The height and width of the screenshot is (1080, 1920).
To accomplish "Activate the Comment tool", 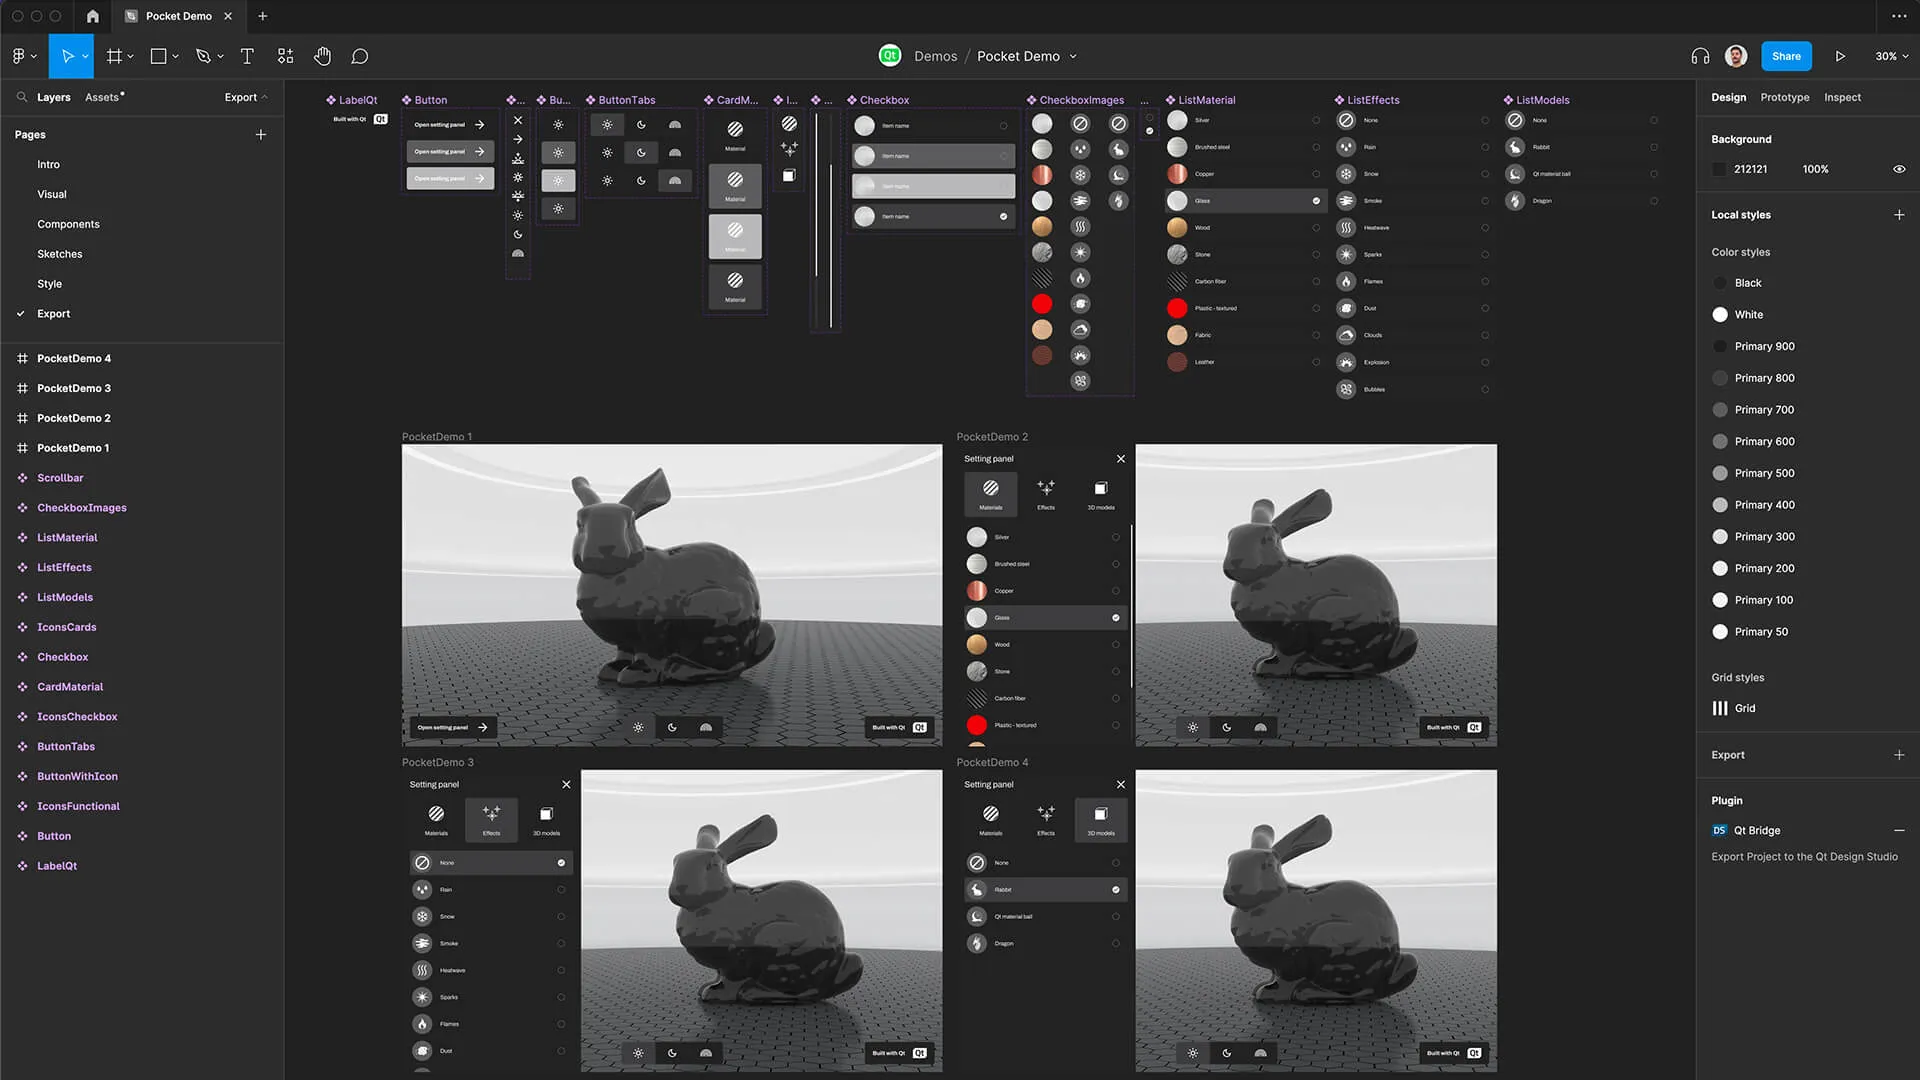I will tap(360, 56).
